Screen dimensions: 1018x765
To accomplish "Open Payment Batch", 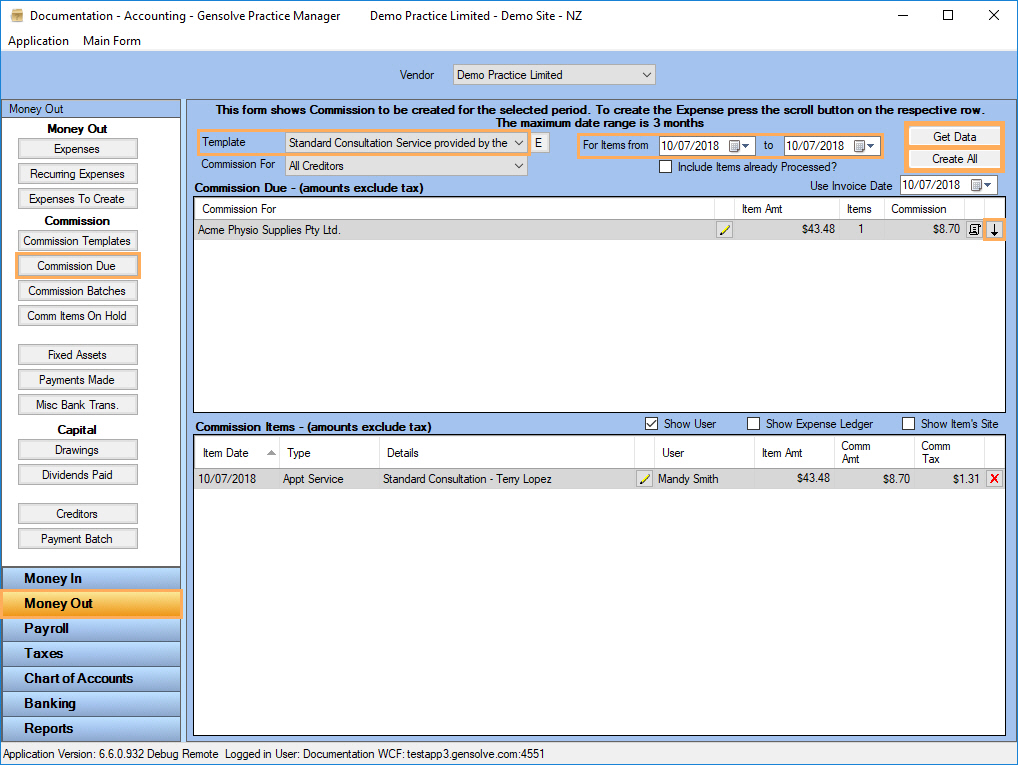I will tap(77, 539).
